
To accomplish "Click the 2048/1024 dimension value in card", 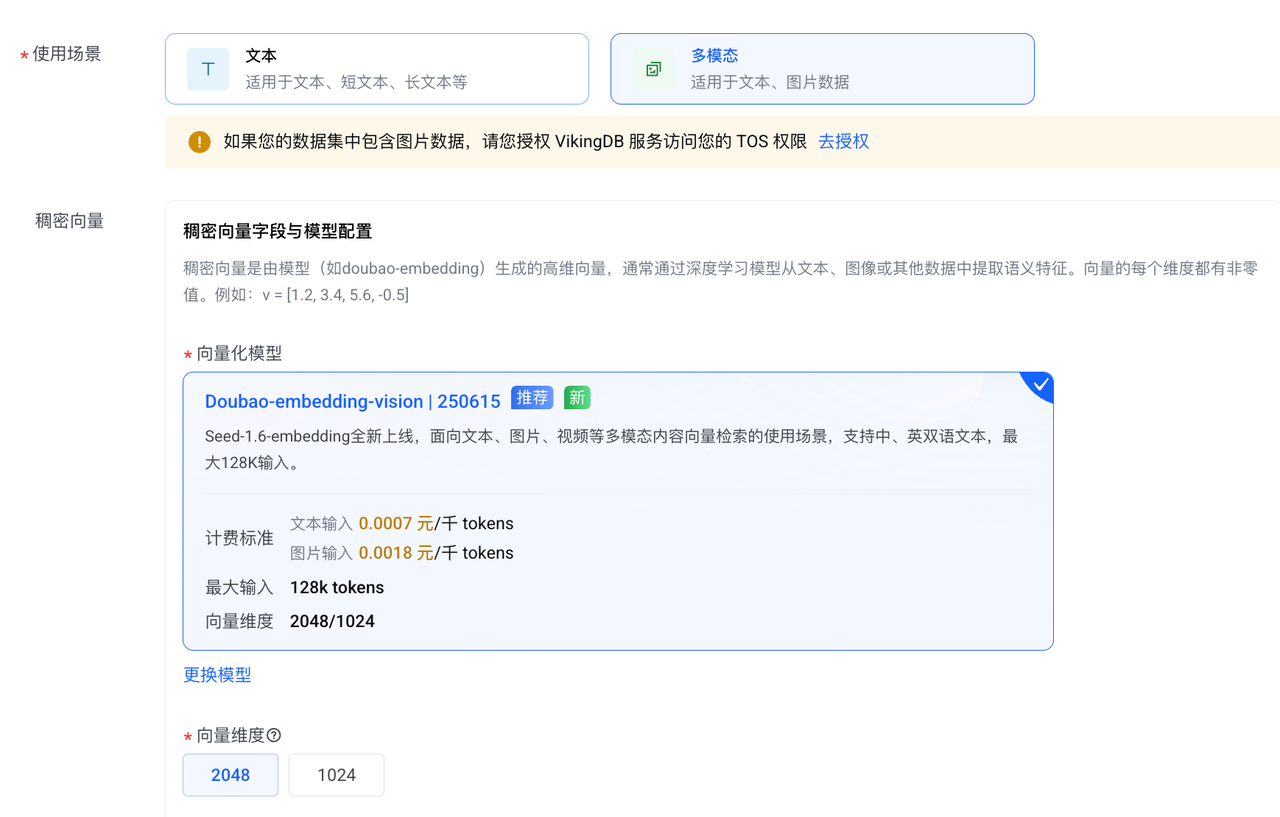I will pos(332,621).
